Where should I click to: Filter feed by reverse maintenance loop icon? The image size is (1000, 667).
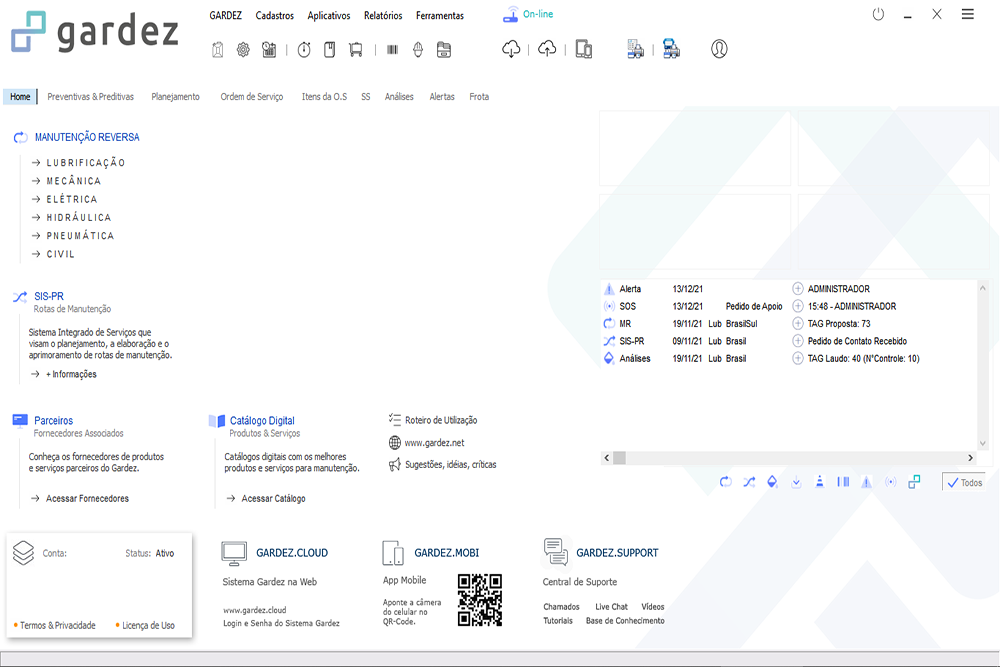tap(725, 482)
